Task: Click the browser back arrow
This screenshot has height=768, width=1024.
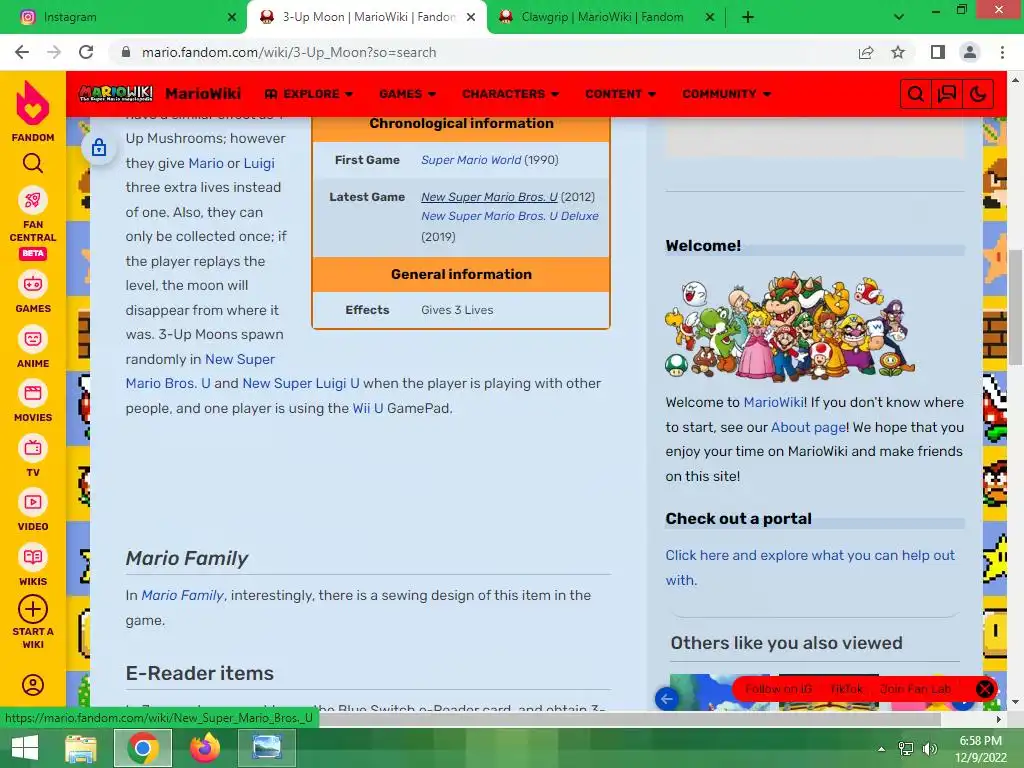Action: point(22,52)
